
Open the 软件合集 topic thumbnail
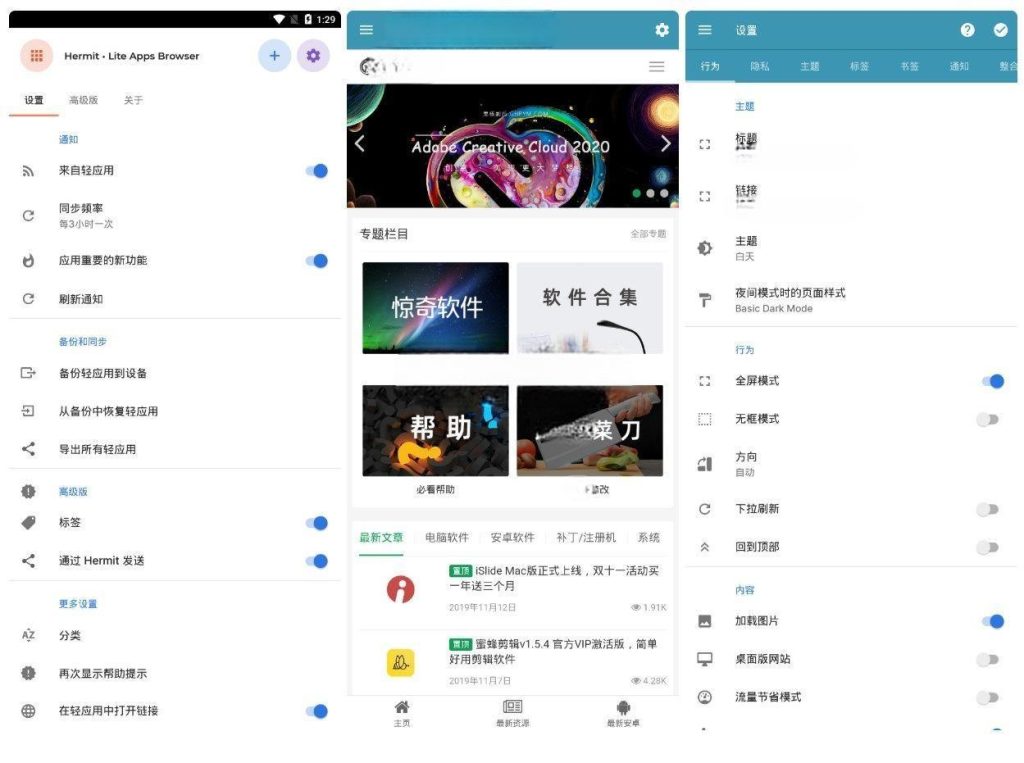coord(590,308)
